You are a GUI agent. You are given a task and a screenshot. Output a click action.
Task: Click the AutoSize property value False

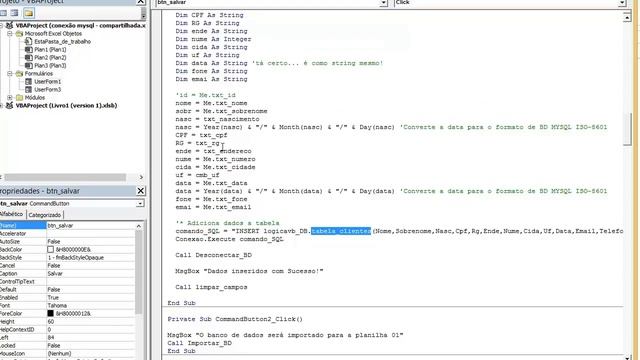91,242
